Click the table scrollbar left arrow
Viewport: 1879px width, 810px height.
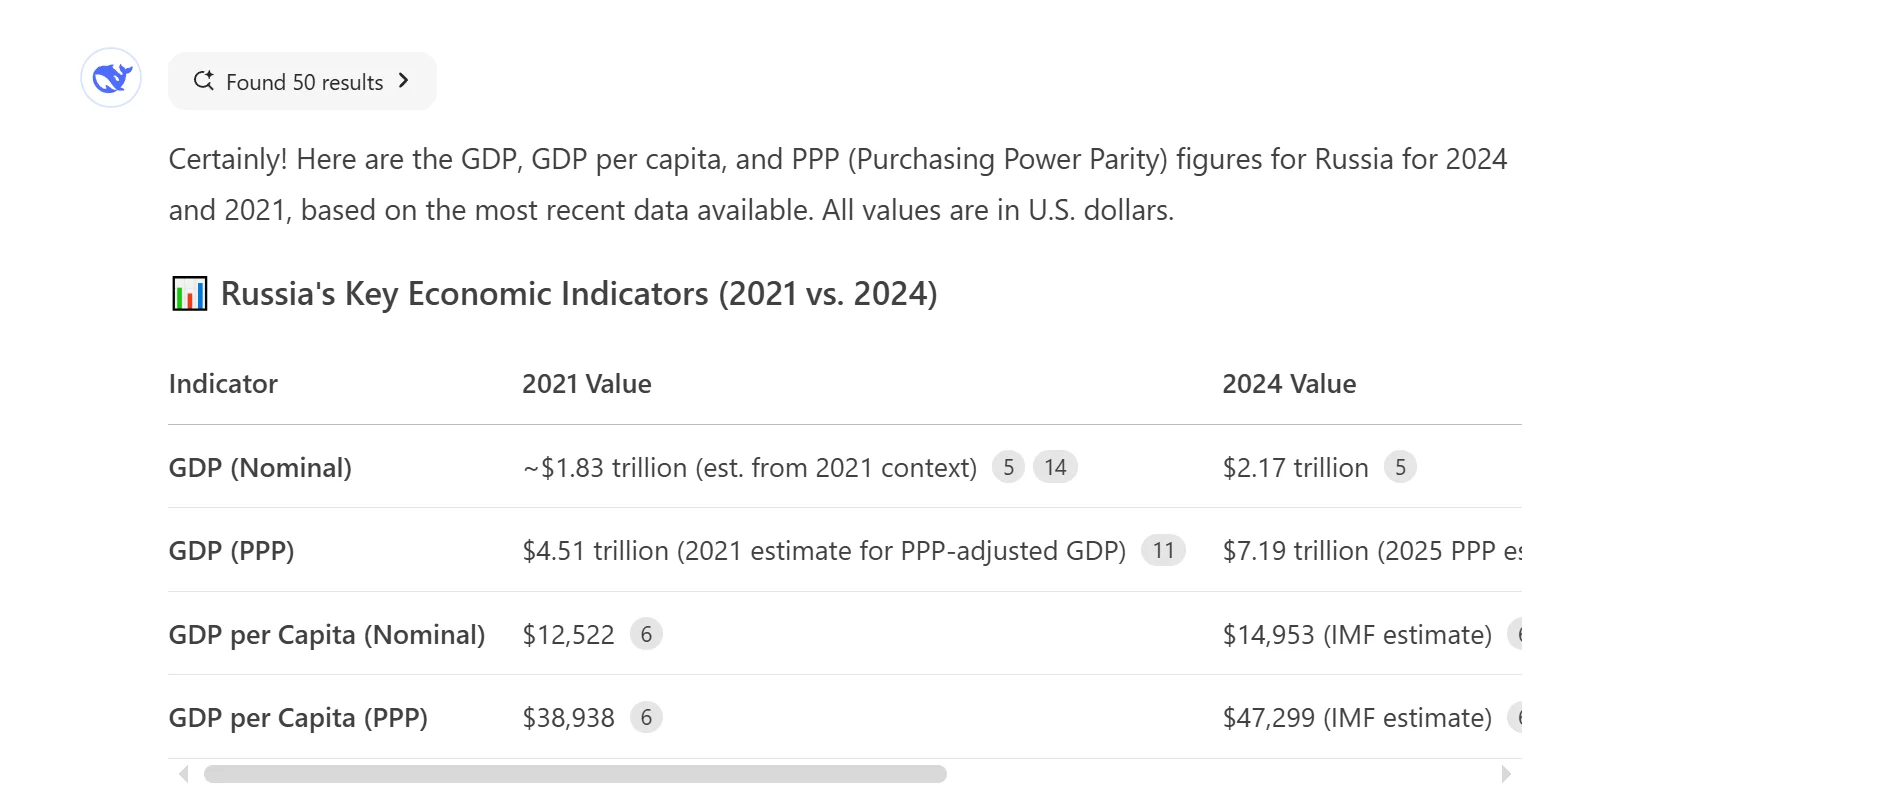(183, 774)
